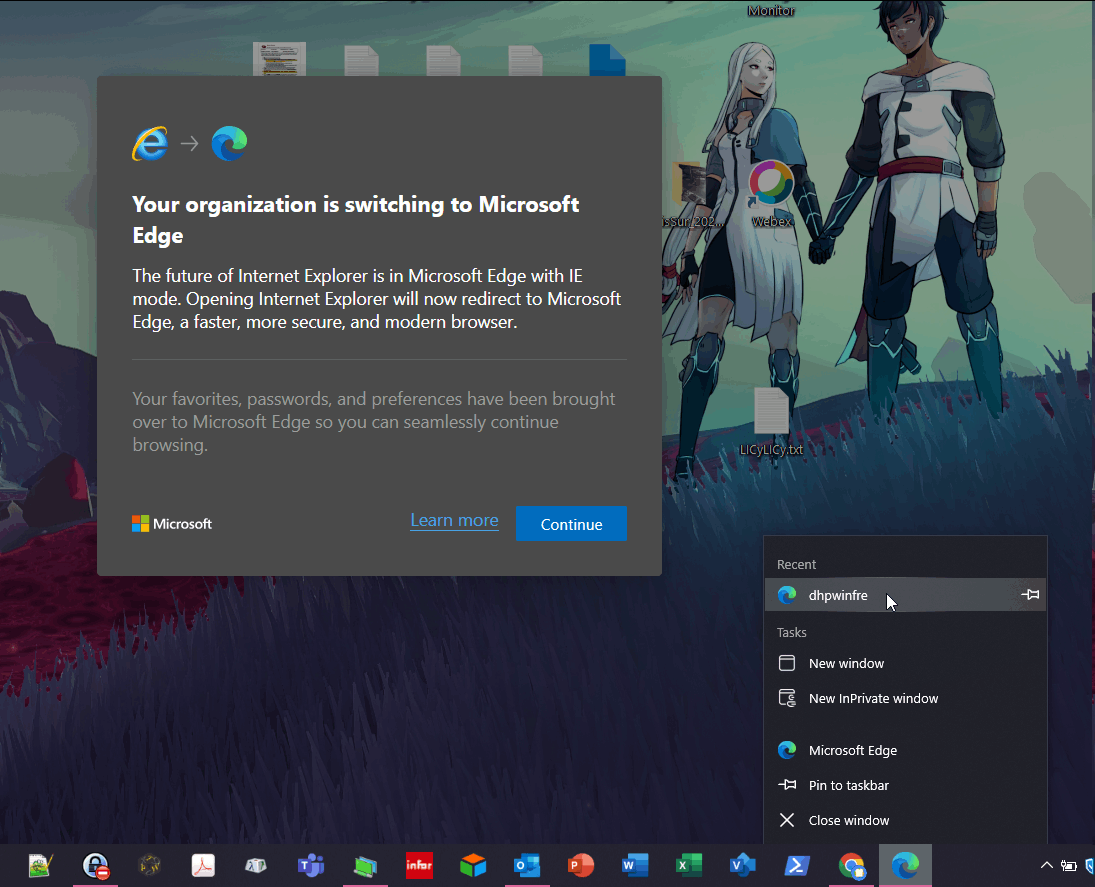Click the Tasks section heading

click(x=791, y=632)
